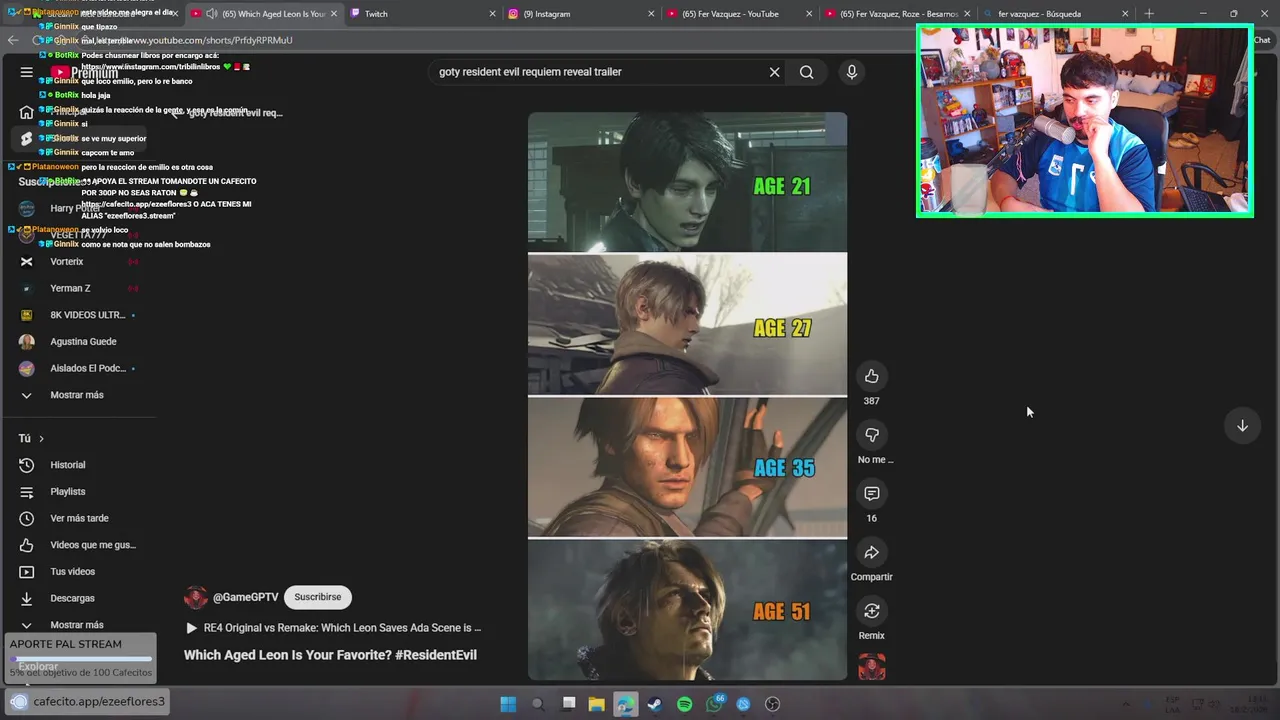Switch to the Instagram browser tab
The height and width of the screenshot is (720, 1280).
tap(580, 14)
